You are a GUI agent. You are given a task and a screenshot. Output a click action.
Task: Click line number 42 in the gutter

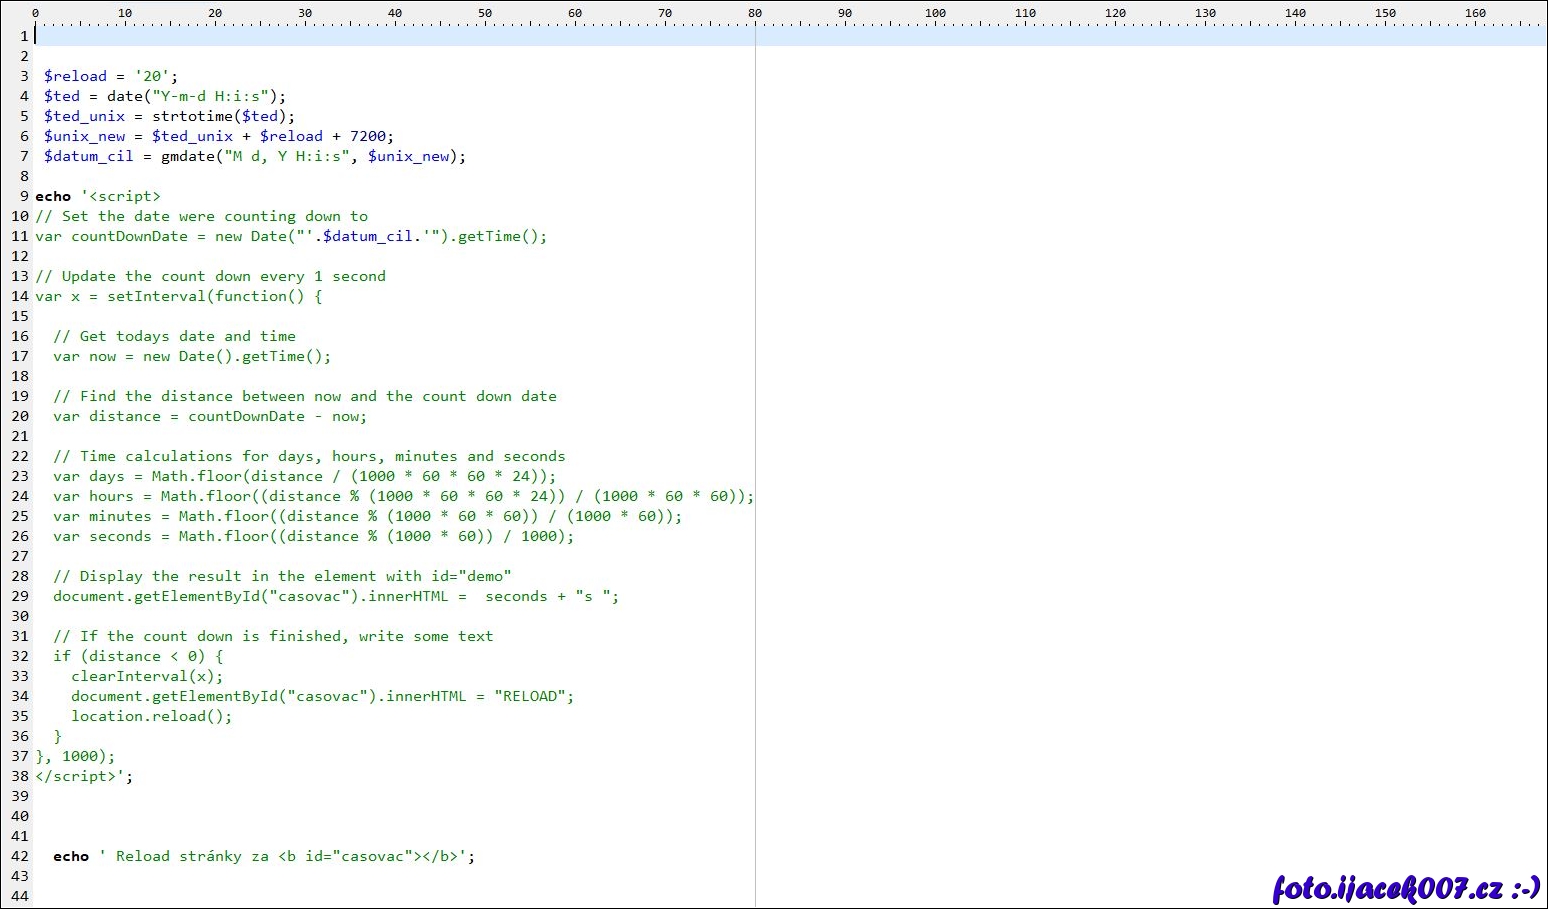click(x=20, y=856)
